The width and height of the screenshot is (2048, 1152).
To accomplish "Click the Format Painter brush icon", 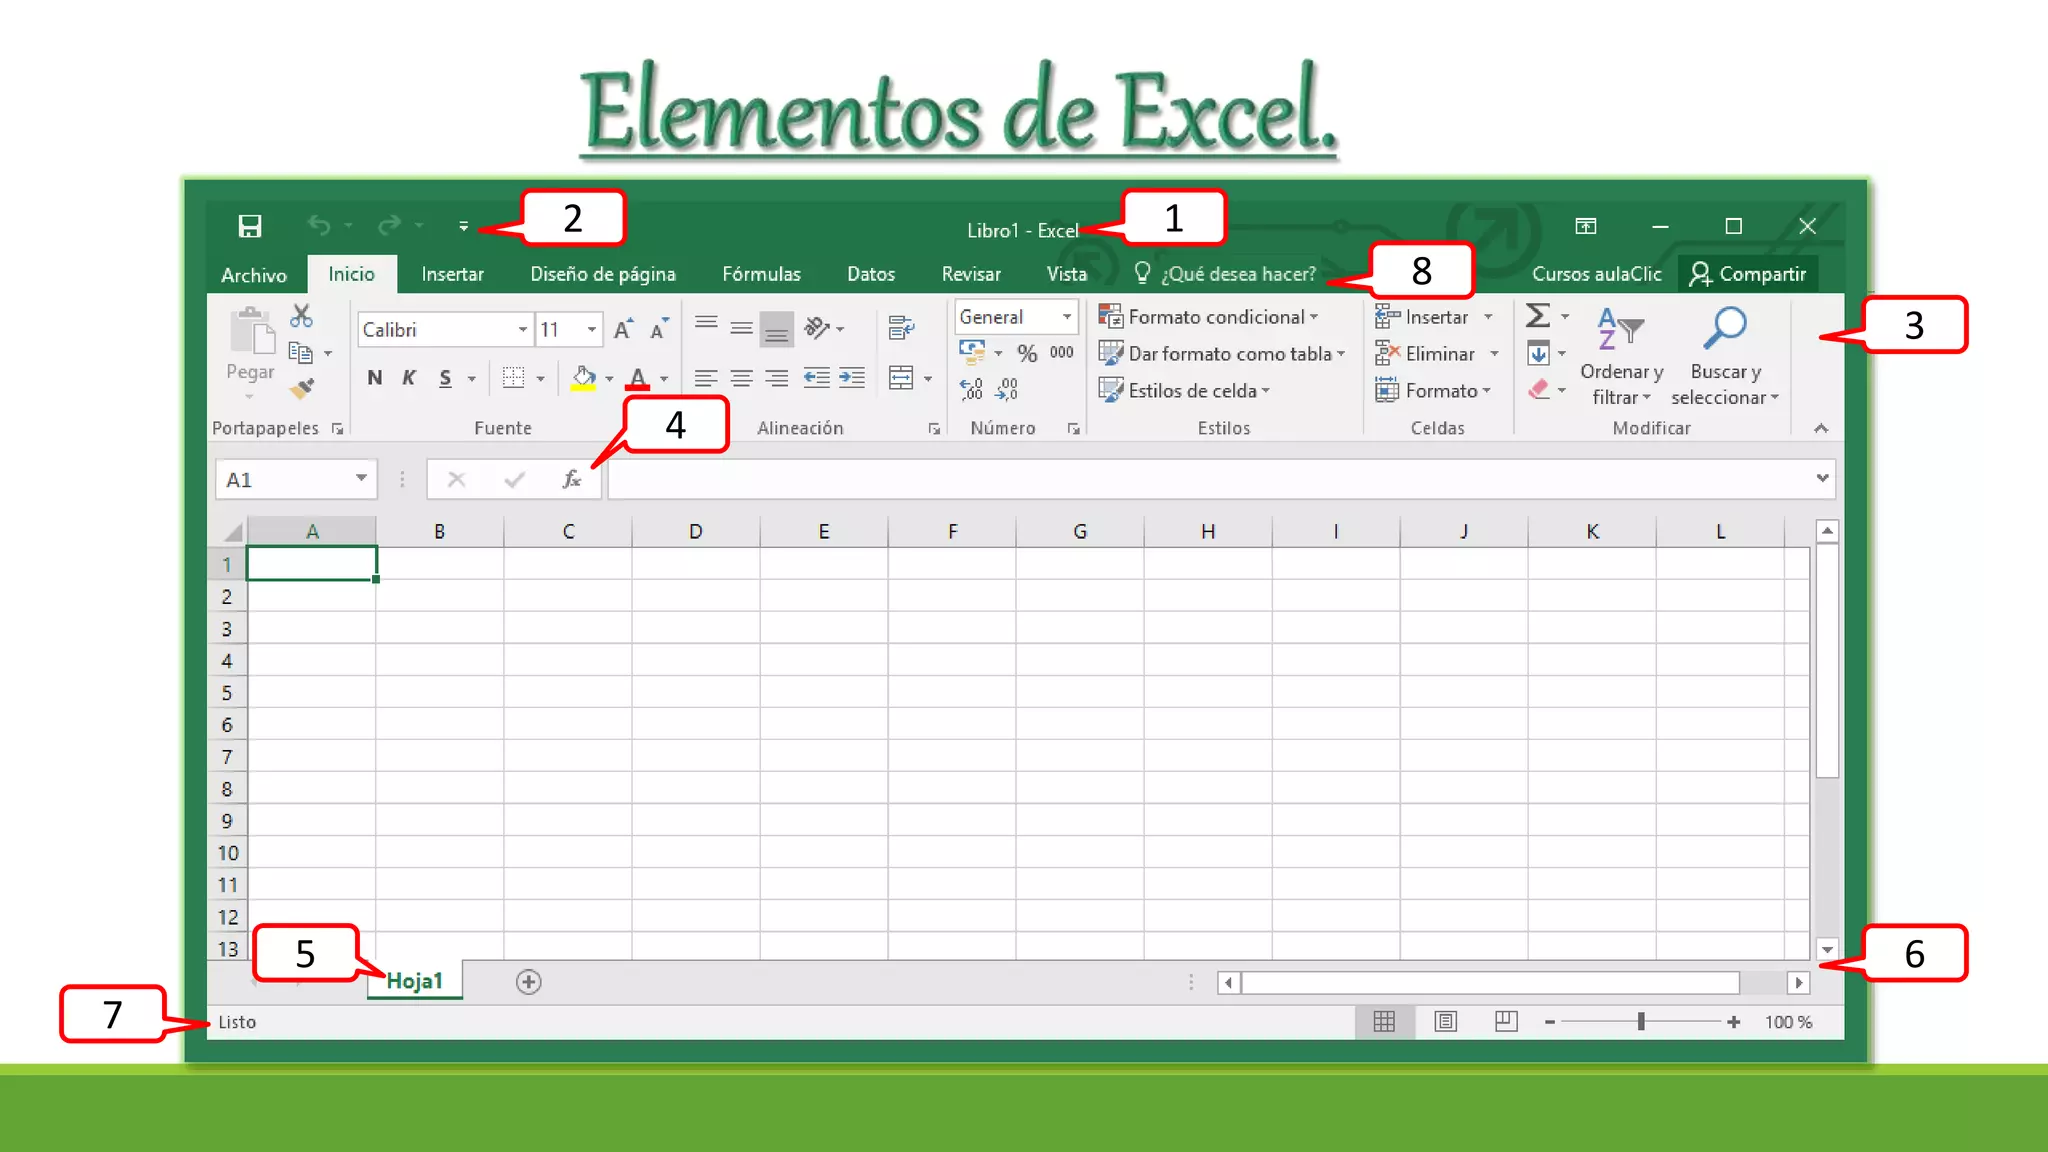I will point(302,388).
